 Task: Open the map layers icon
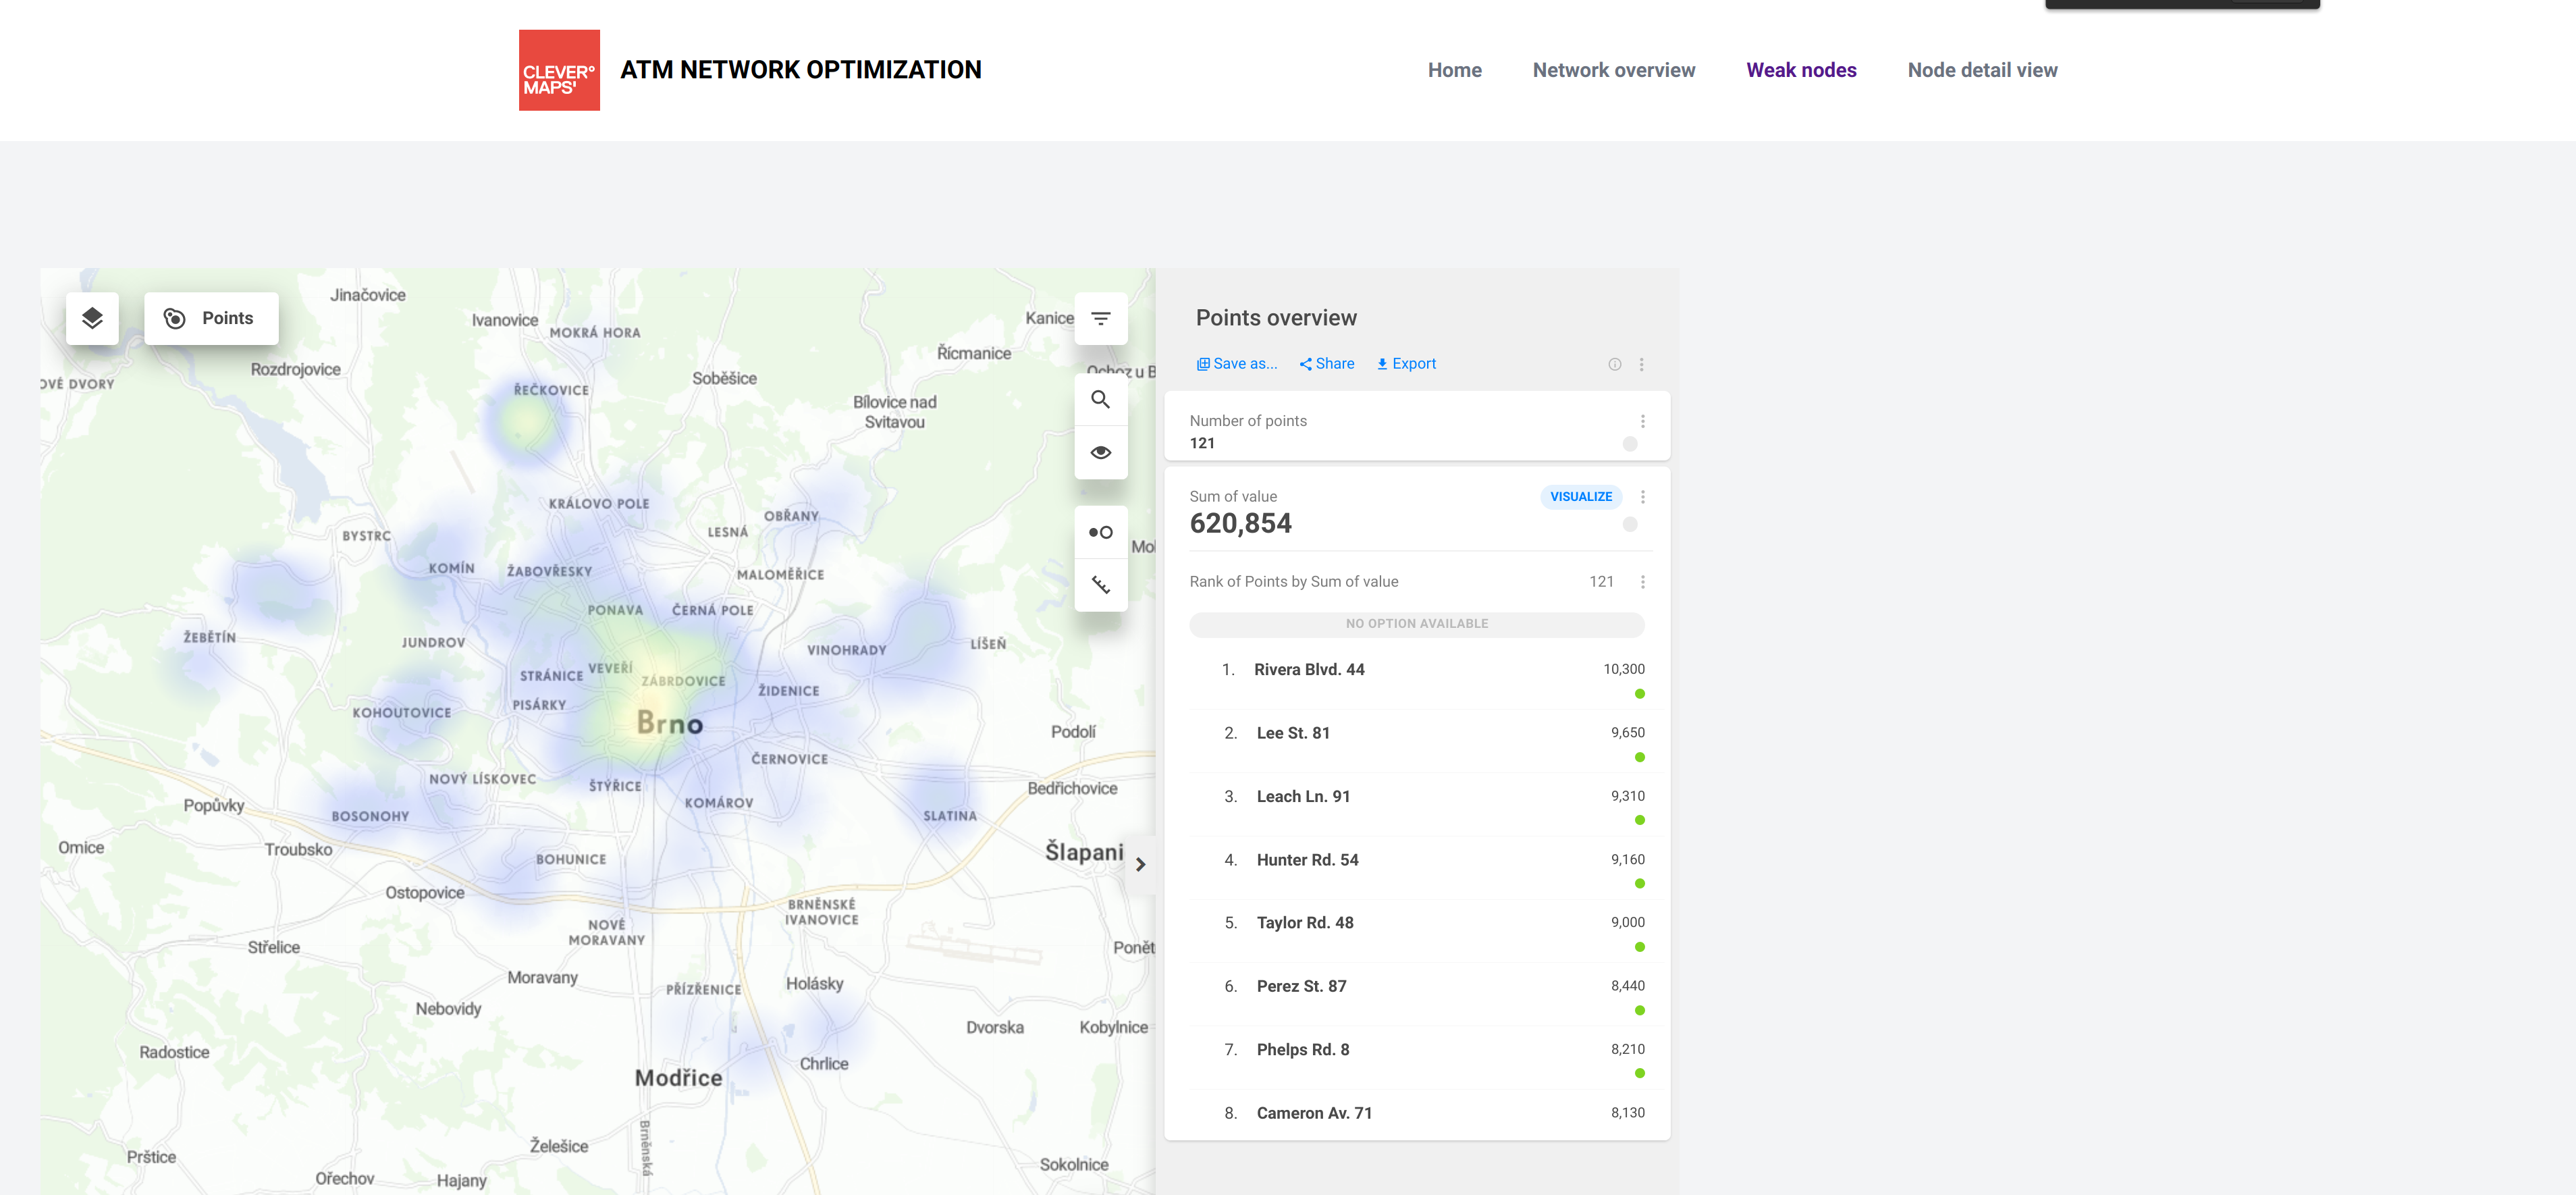tap(92, 318)
